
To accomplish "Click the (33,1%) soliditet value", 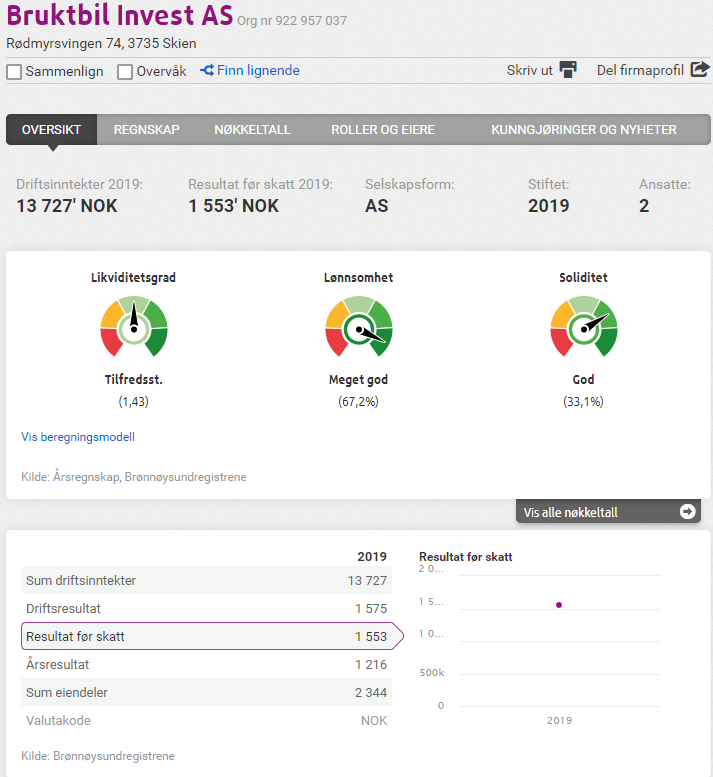I will (583, 401).
